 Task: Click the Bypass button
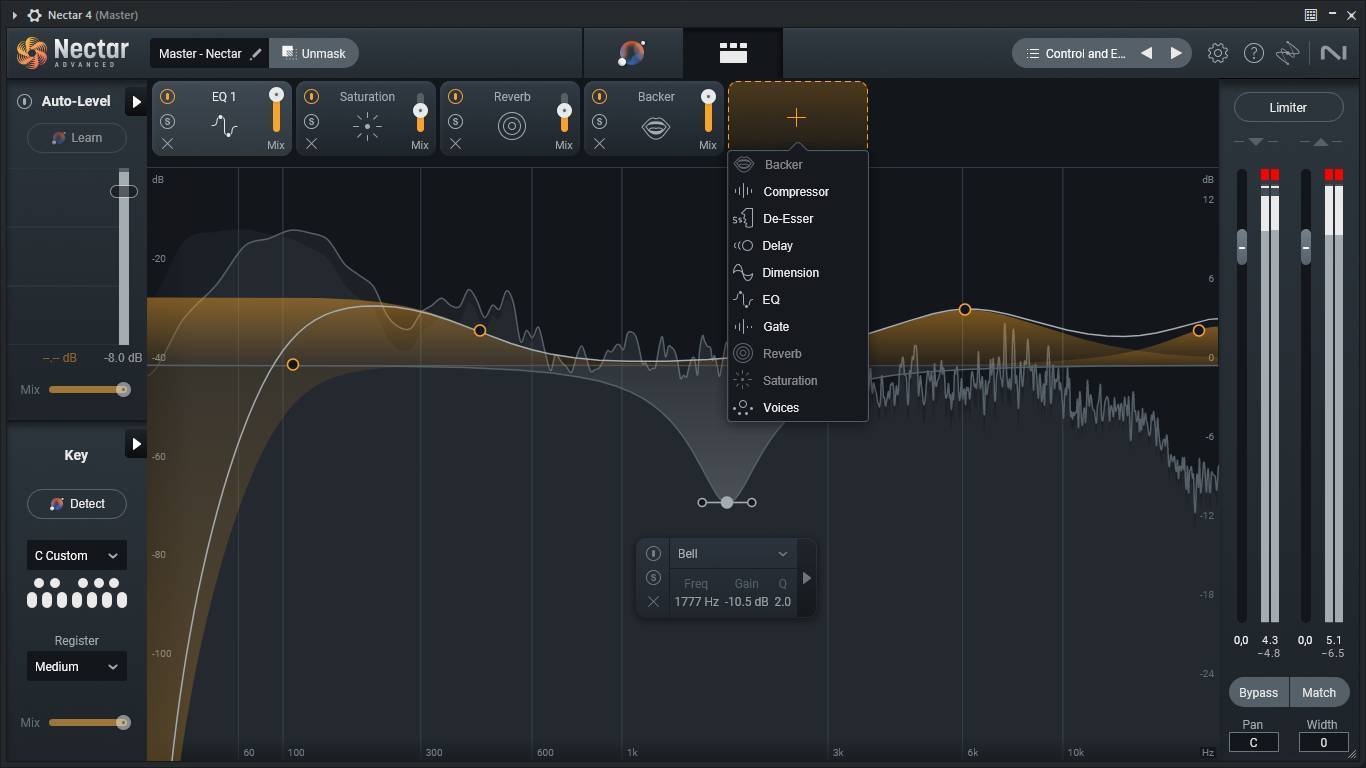[1258, 692]
